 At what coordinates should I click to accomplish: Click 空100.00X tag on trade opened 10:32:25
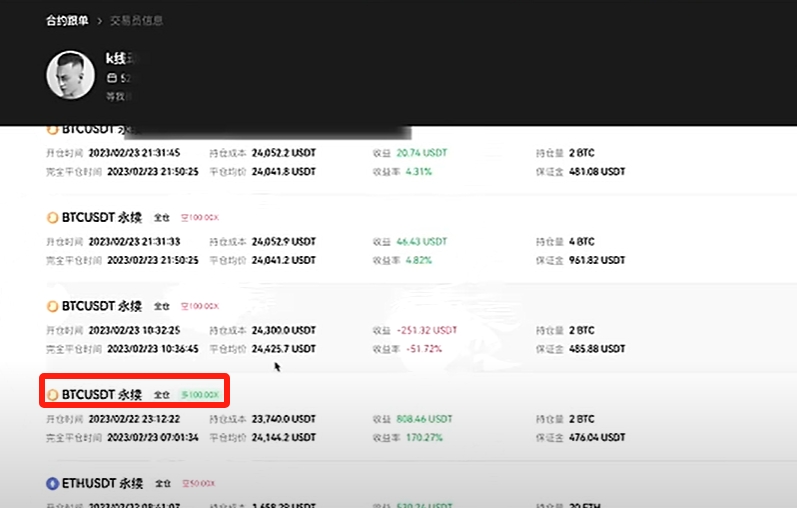pyautogui.click(x=200, y=306)
